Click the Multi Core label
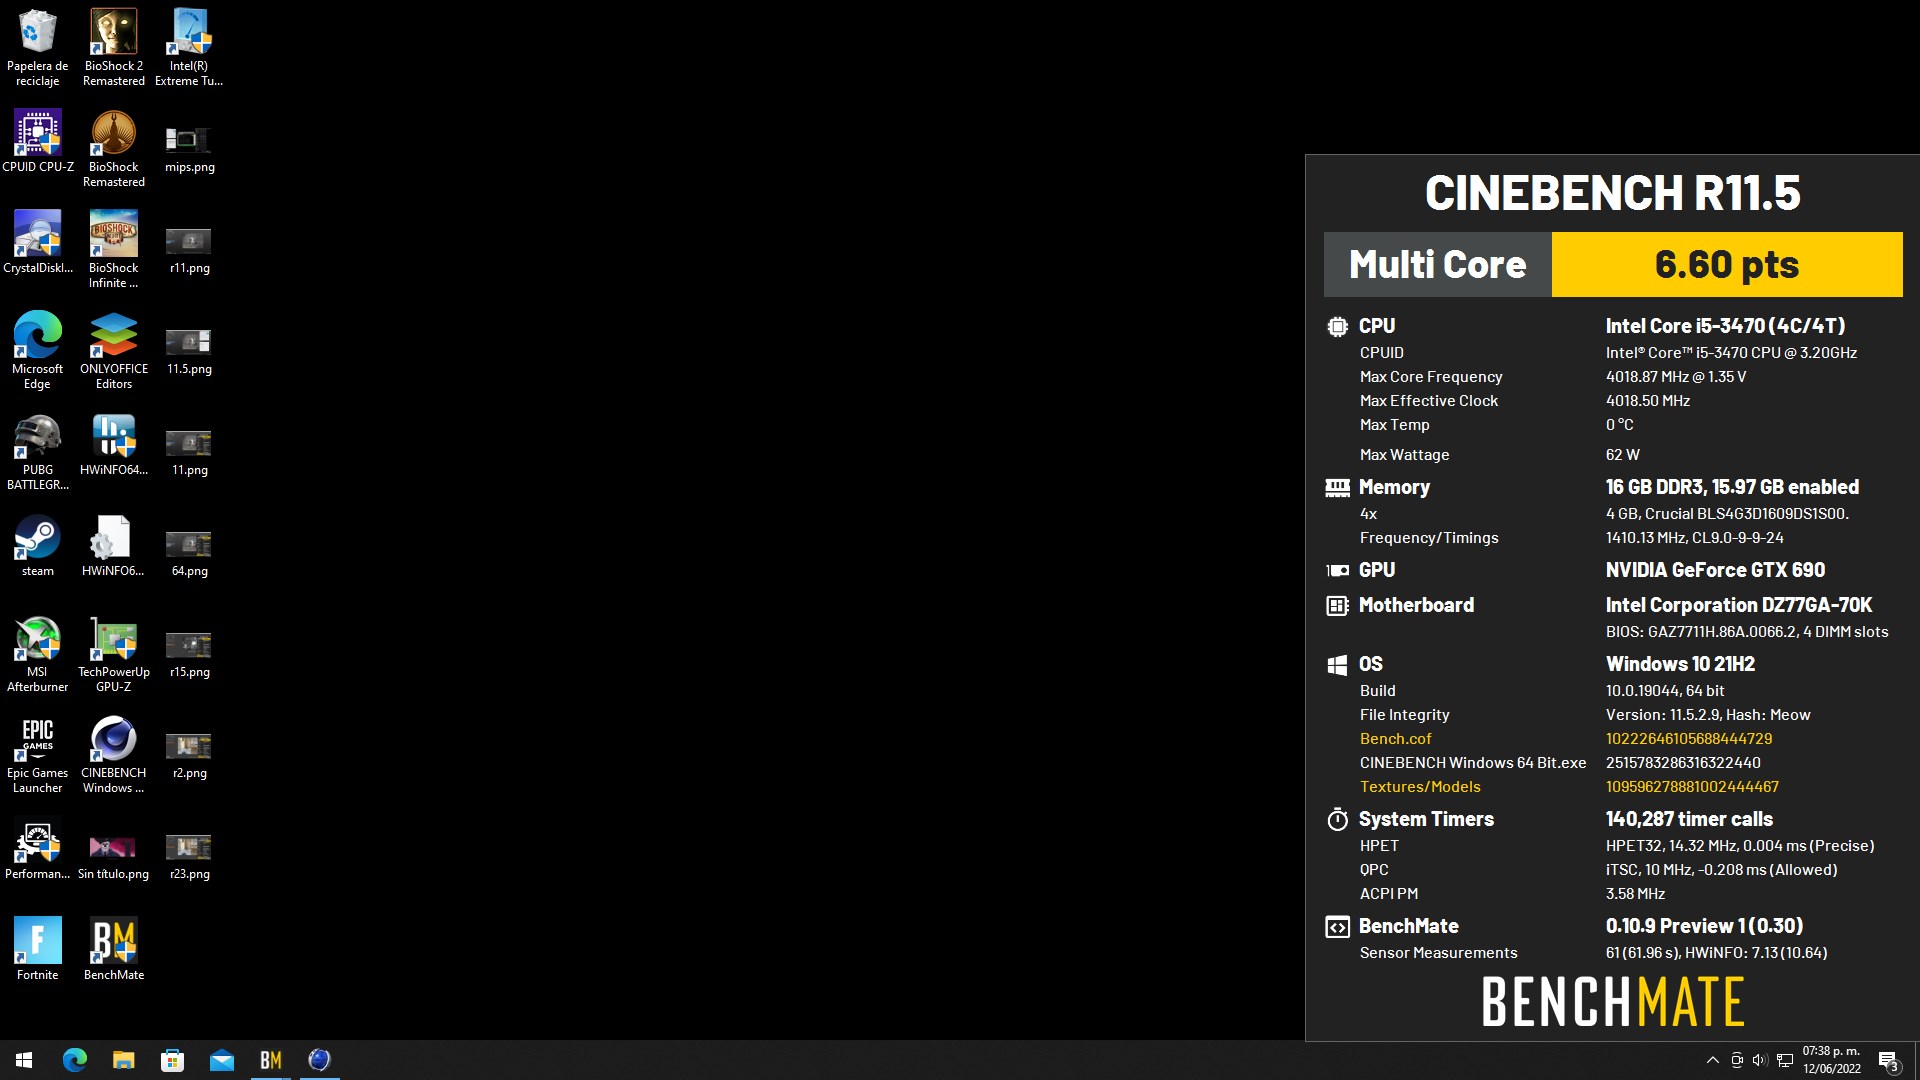 [x=1438, y=265]
